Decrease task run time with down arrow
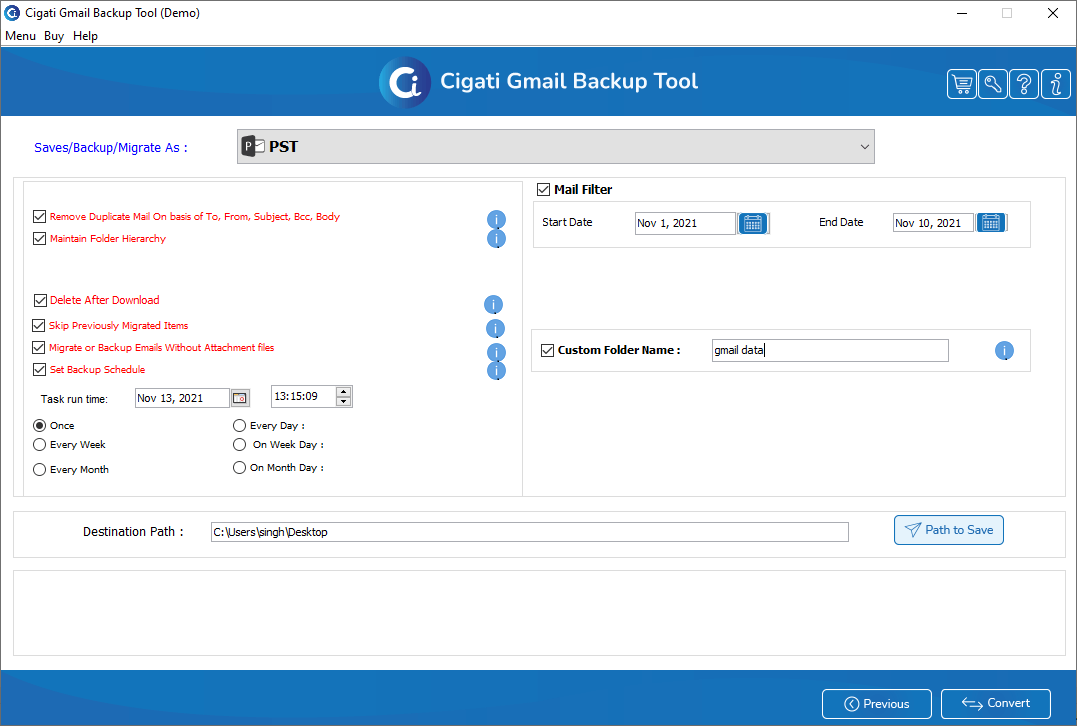The height and width of the screenshot is (726, 1077). [x=343, y=401]
